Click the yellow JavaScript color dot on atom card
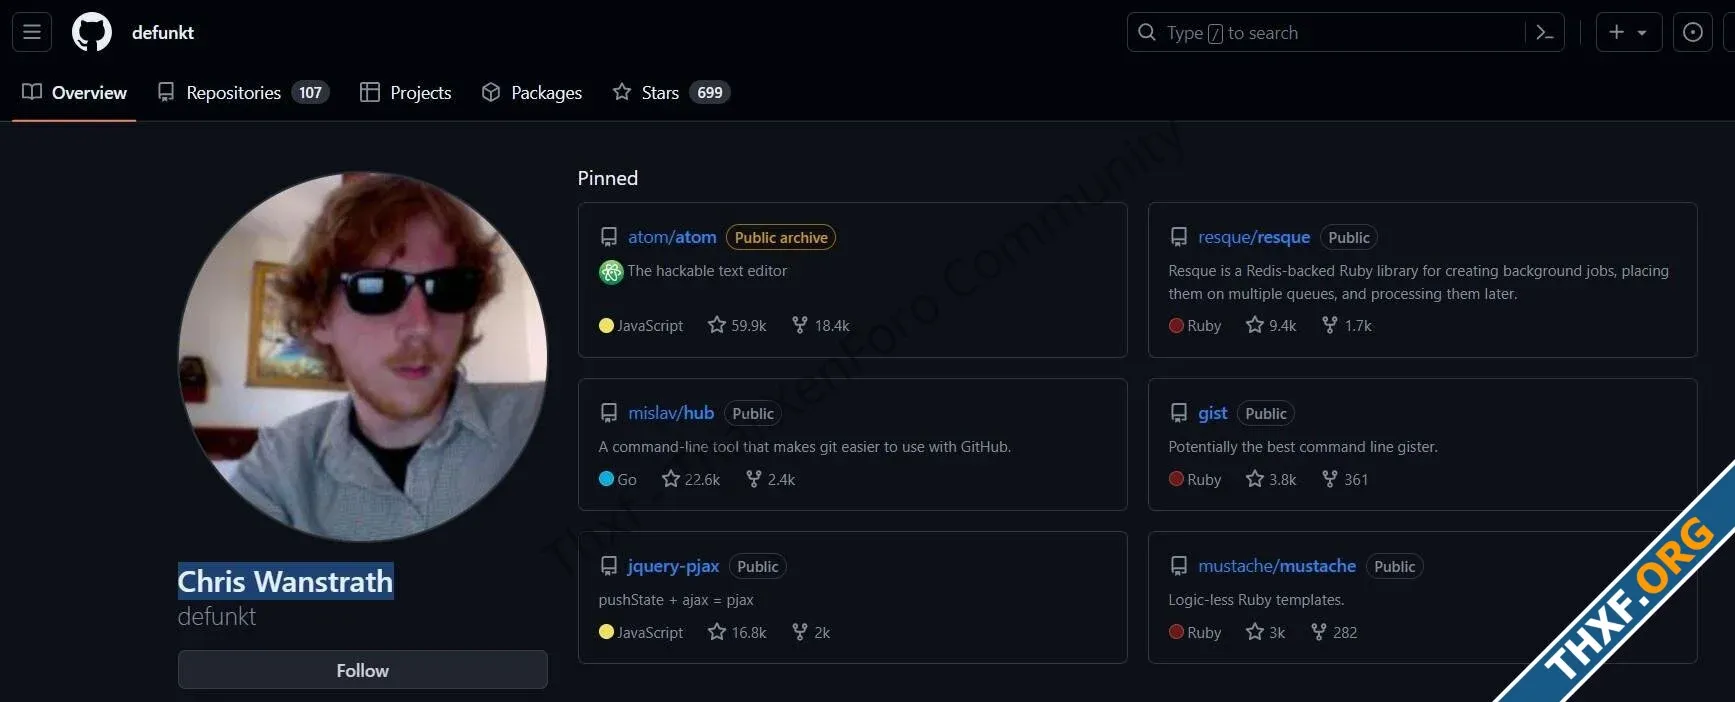The width and height of the screenshot is (1735, 702). click(606, 325)
